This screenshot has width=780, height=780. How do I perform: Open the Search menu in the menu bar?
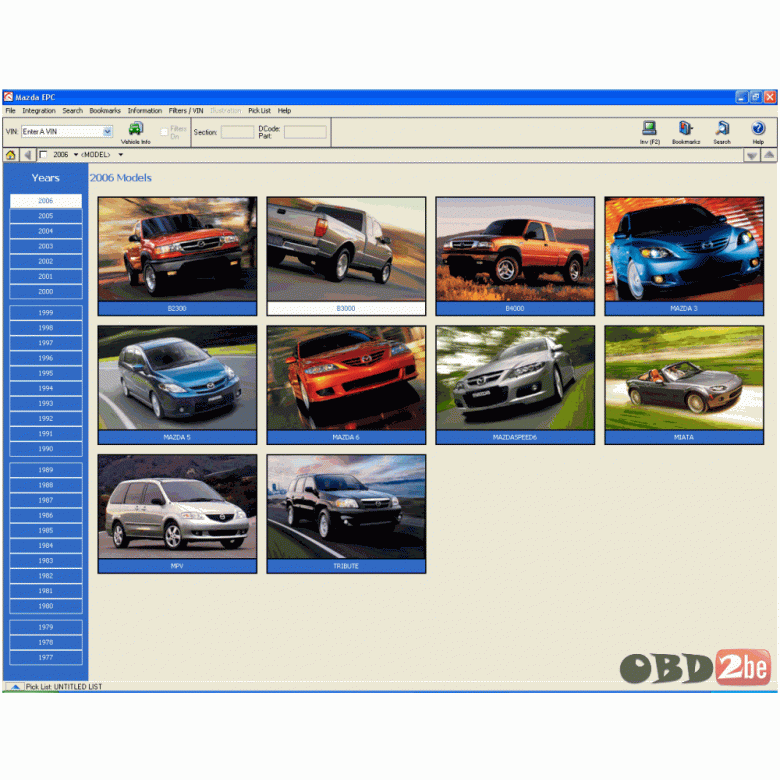73,111
